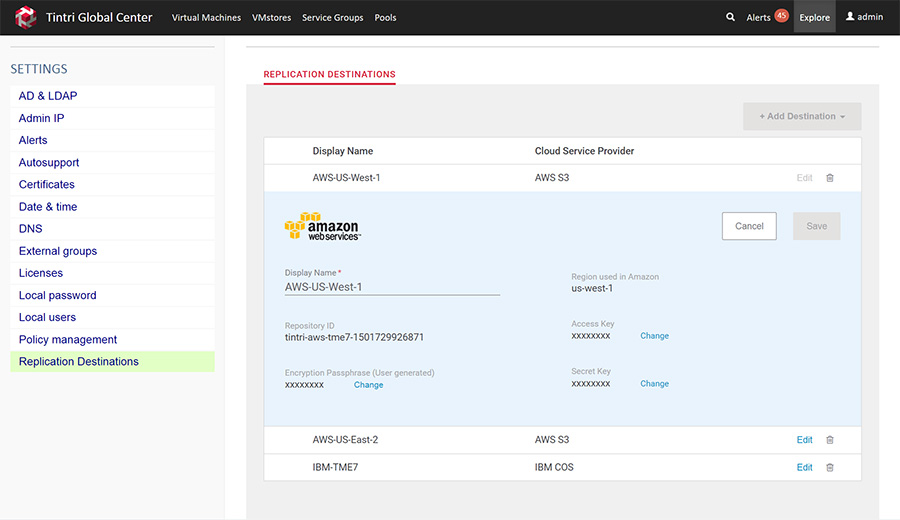This screenshot has height=520, width=900.
Task: Open AD & LDAP settings
Action: tap(112, 96)
